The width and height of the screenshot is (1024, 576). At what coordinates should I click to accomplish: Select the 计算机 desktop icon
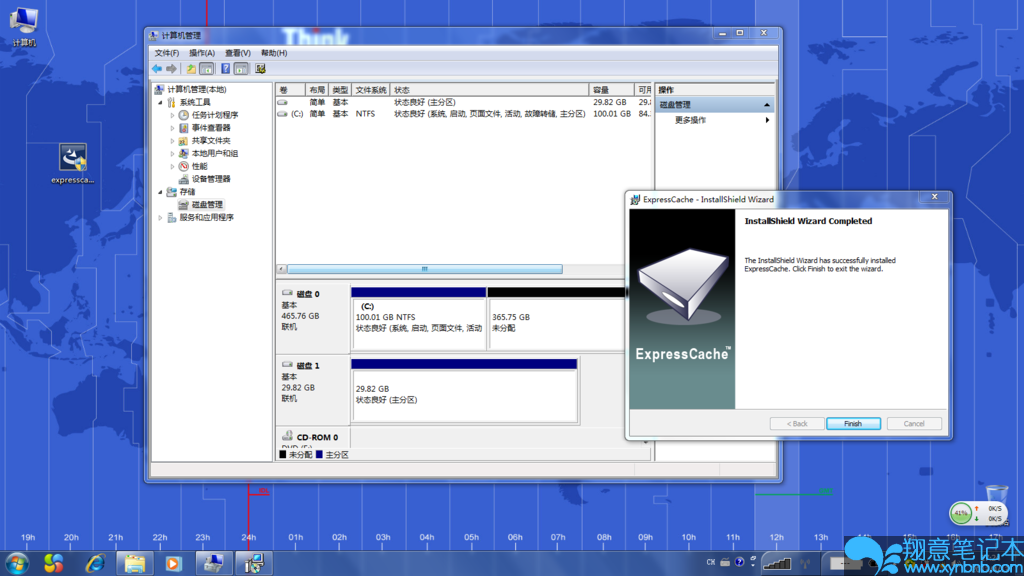(x=24, y=27)
